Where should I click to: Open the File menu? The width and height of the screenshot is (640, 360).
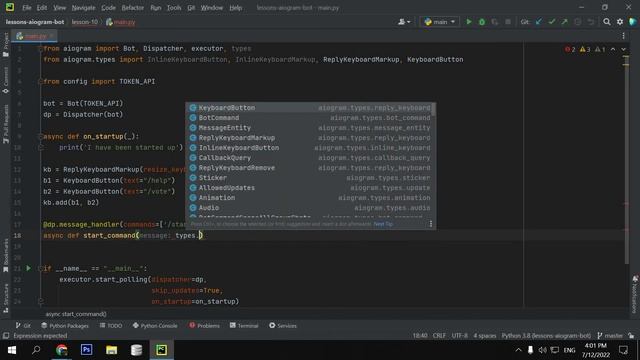pos(27,8)
